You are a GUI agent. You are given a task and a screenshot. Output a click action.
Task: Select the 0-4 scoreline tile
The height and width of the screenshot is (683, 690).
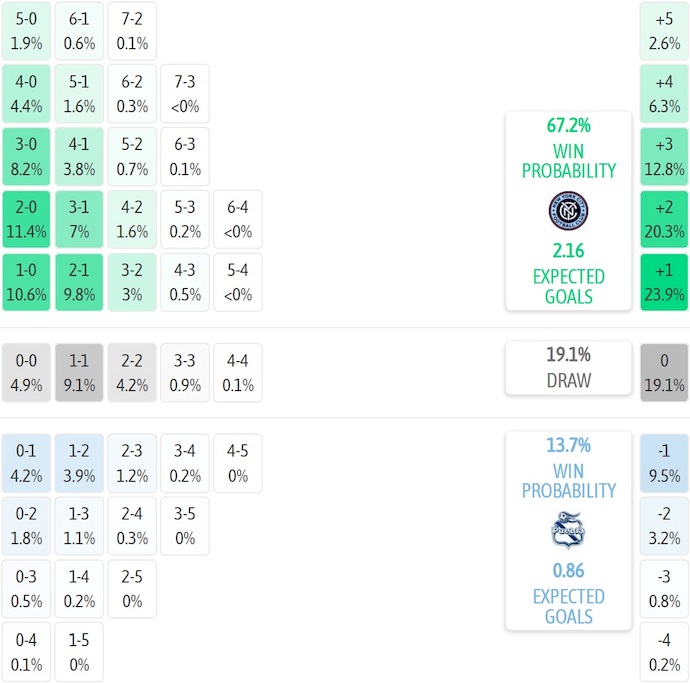pyautogui.click(x=25, y=652)
